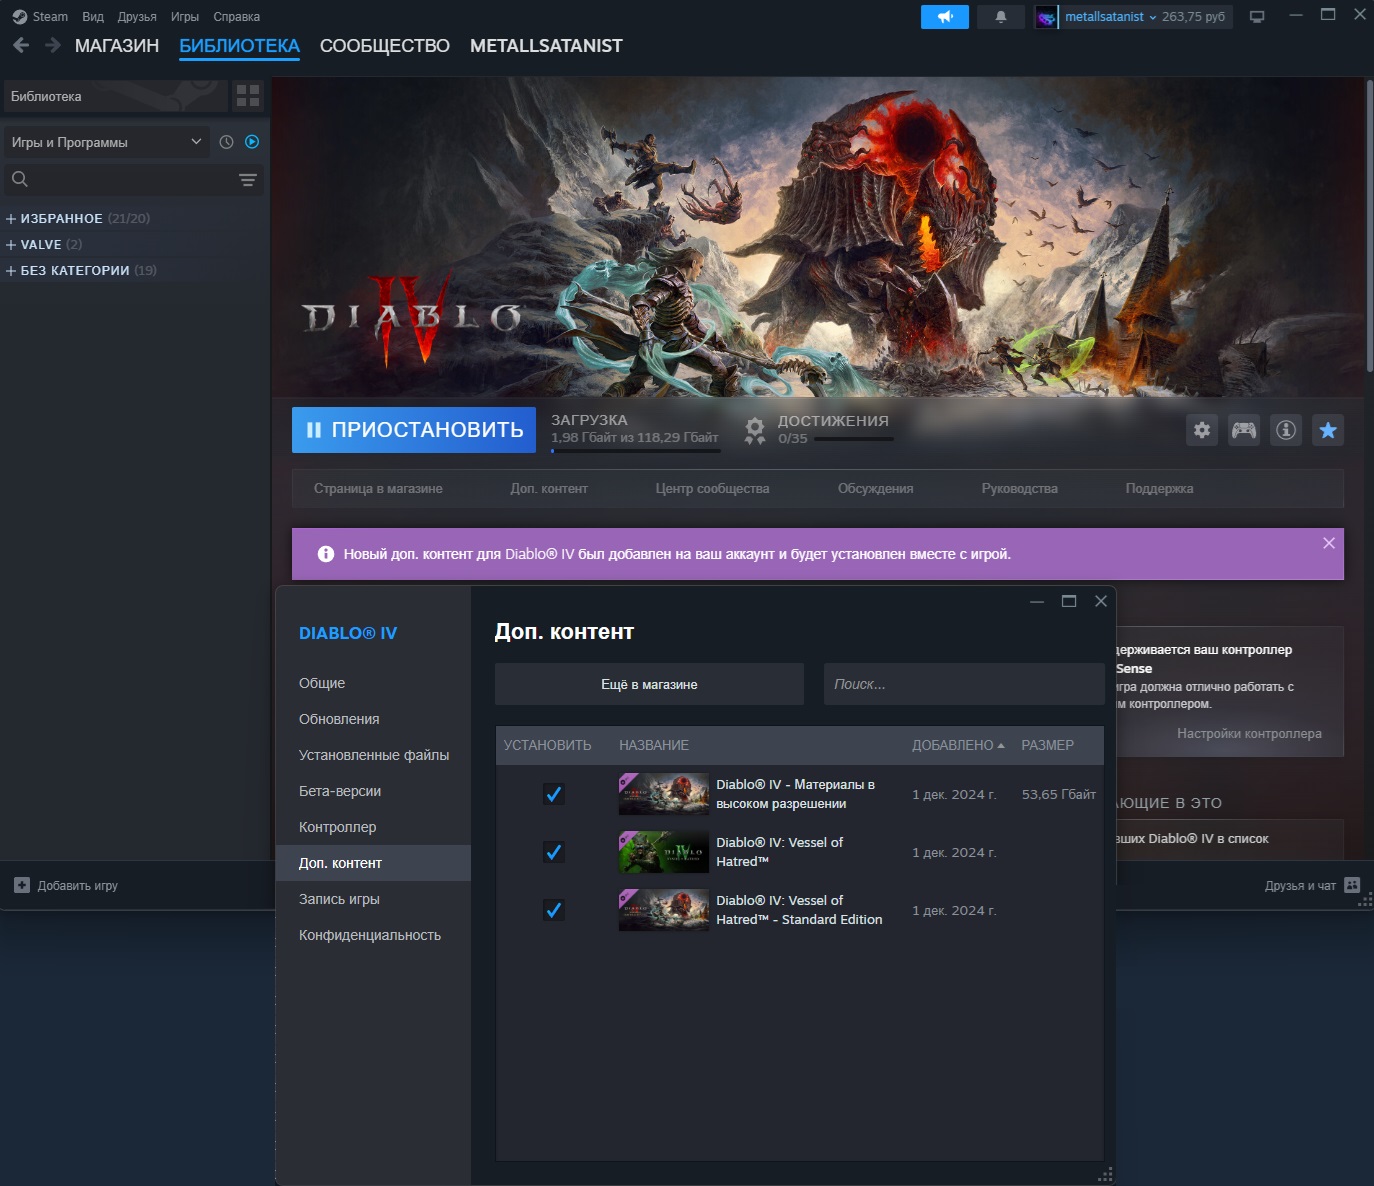Screen dimensions: 1374x1186
Task: Switch library to grid view icon
Action: pos(248,96)
